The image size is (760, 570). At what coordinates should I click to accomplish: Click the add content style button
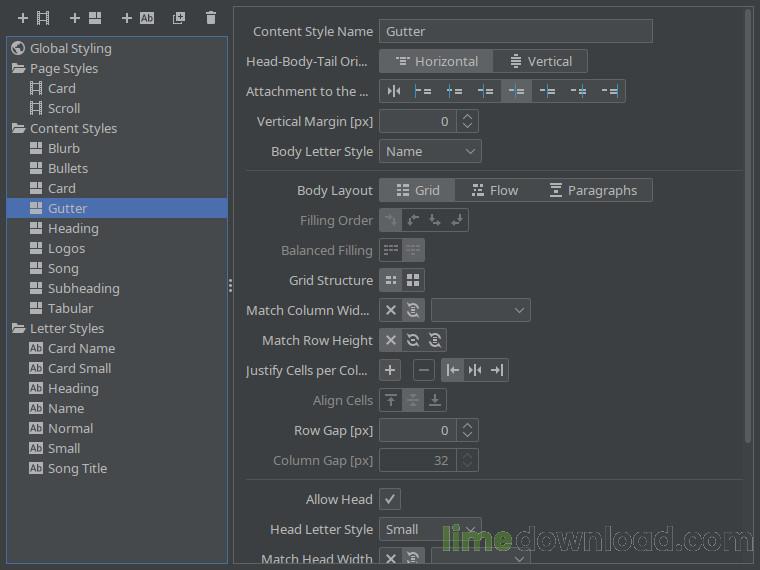[x=85, y=18]
